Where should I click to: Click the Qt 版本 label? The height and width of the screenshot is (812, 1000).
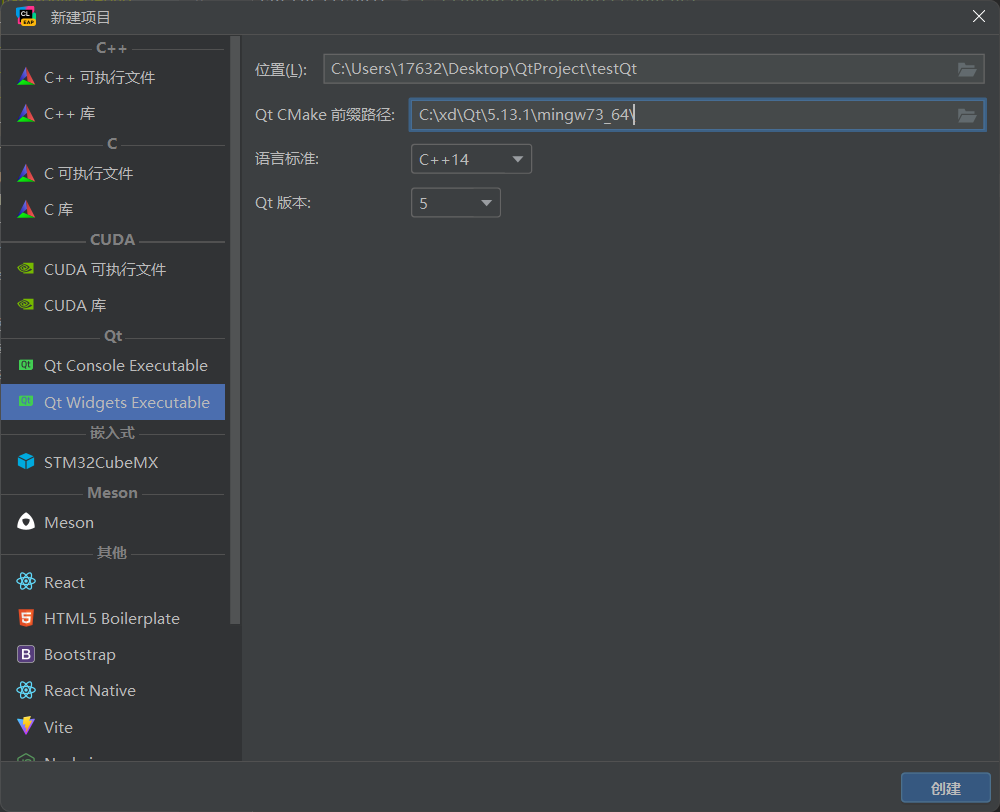283,203
